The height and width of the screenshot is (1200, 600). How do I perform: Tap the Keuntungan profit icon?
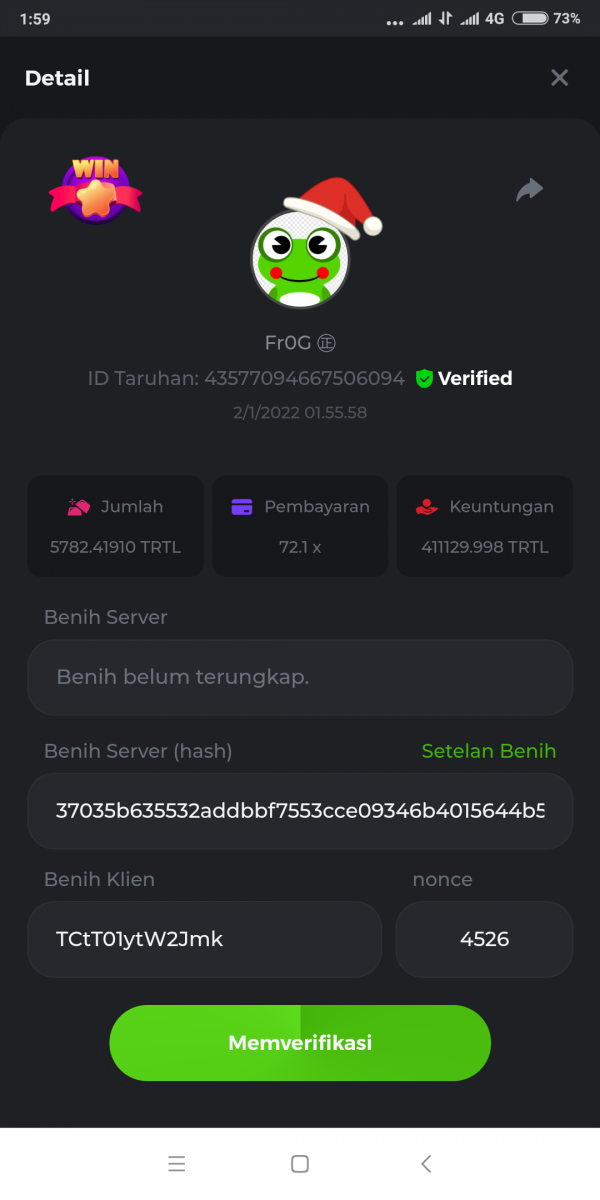tap(426, 507)
